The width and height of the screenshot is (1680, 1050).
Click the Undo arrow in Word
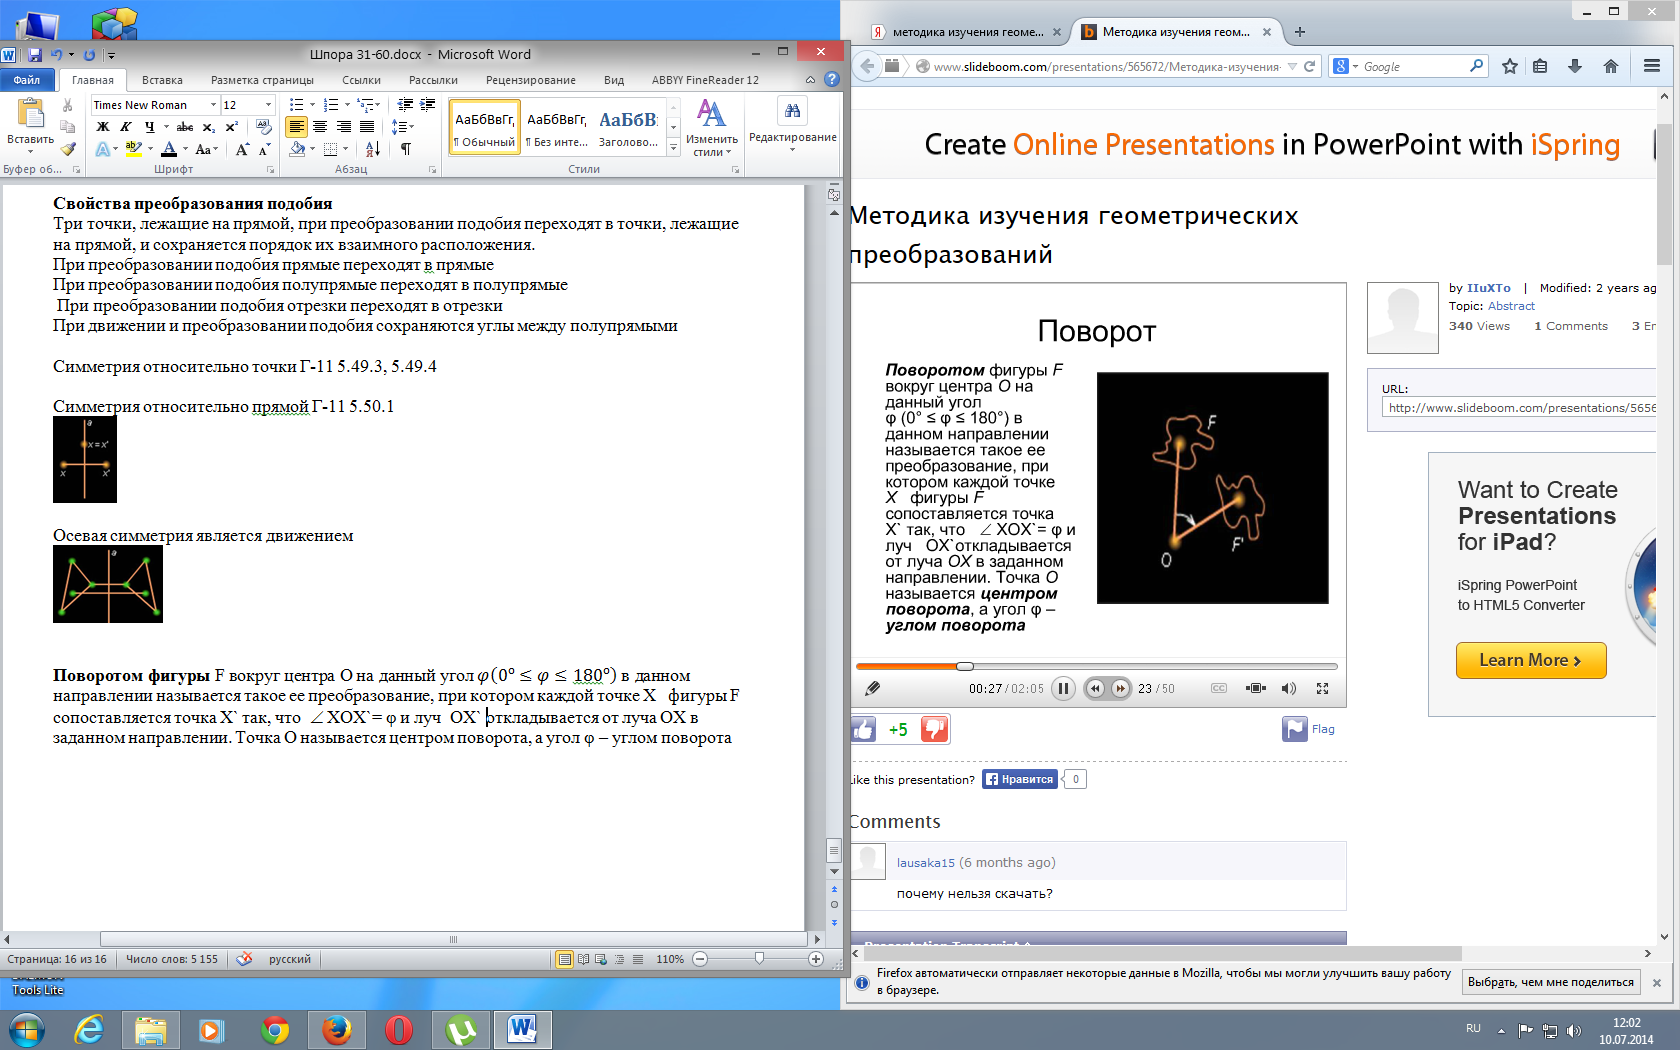pos(57,55)
